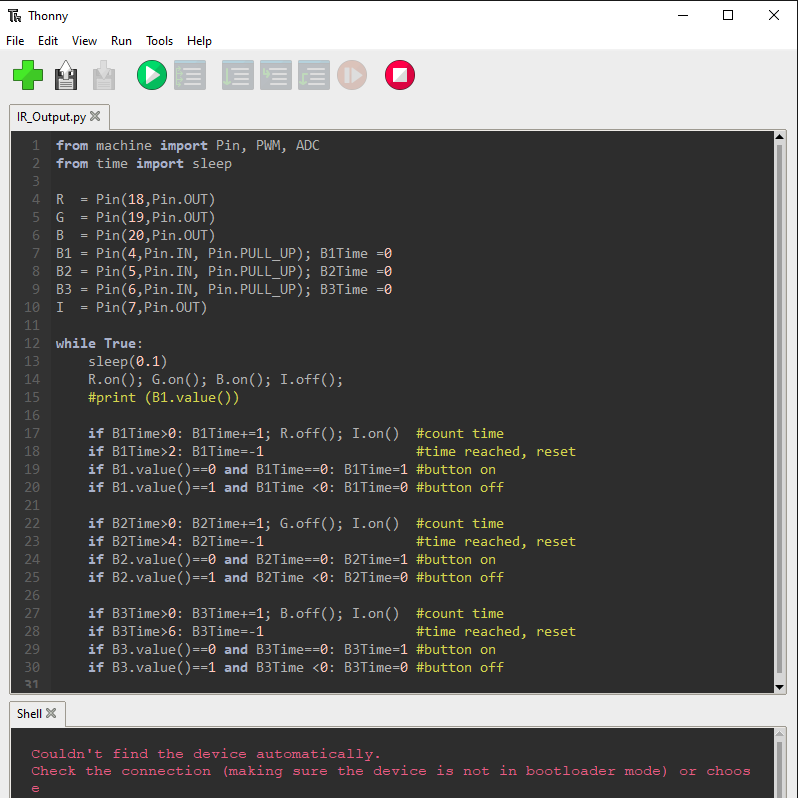798x798 pixels.
Task: Open the Help menu
Action: point(199,41)
